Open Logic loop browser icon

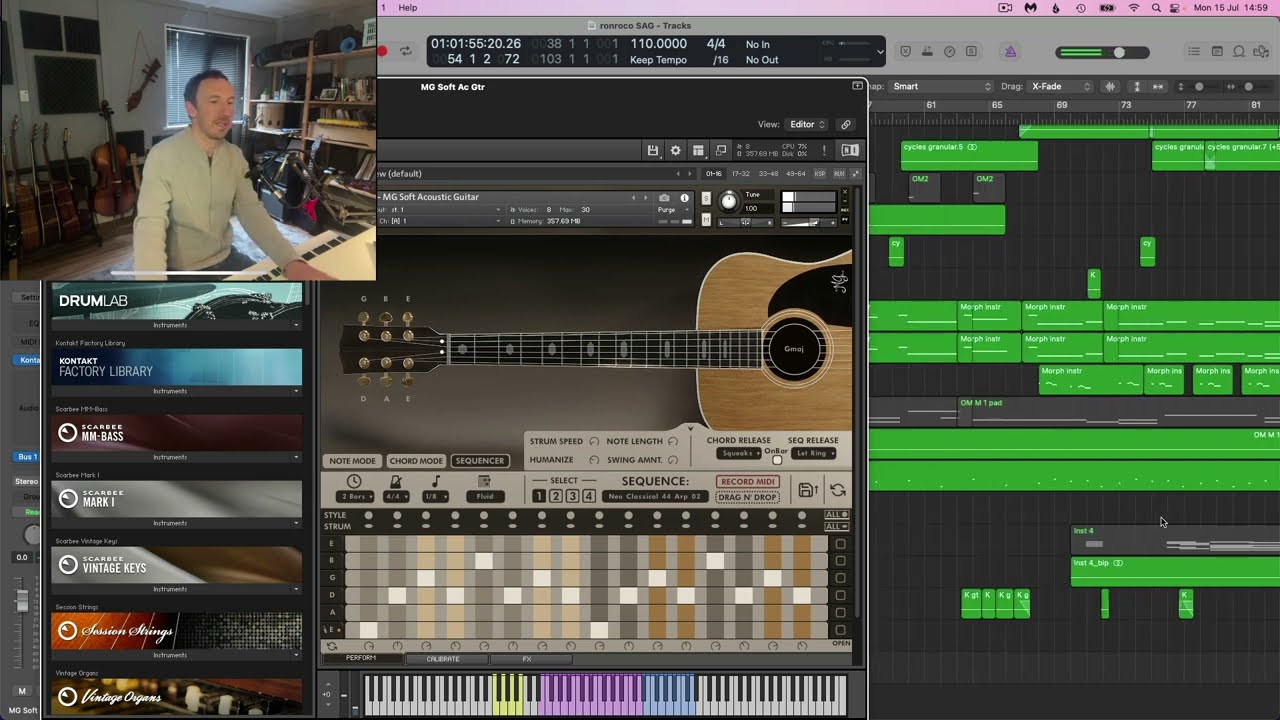click(x=1239, y=52)
